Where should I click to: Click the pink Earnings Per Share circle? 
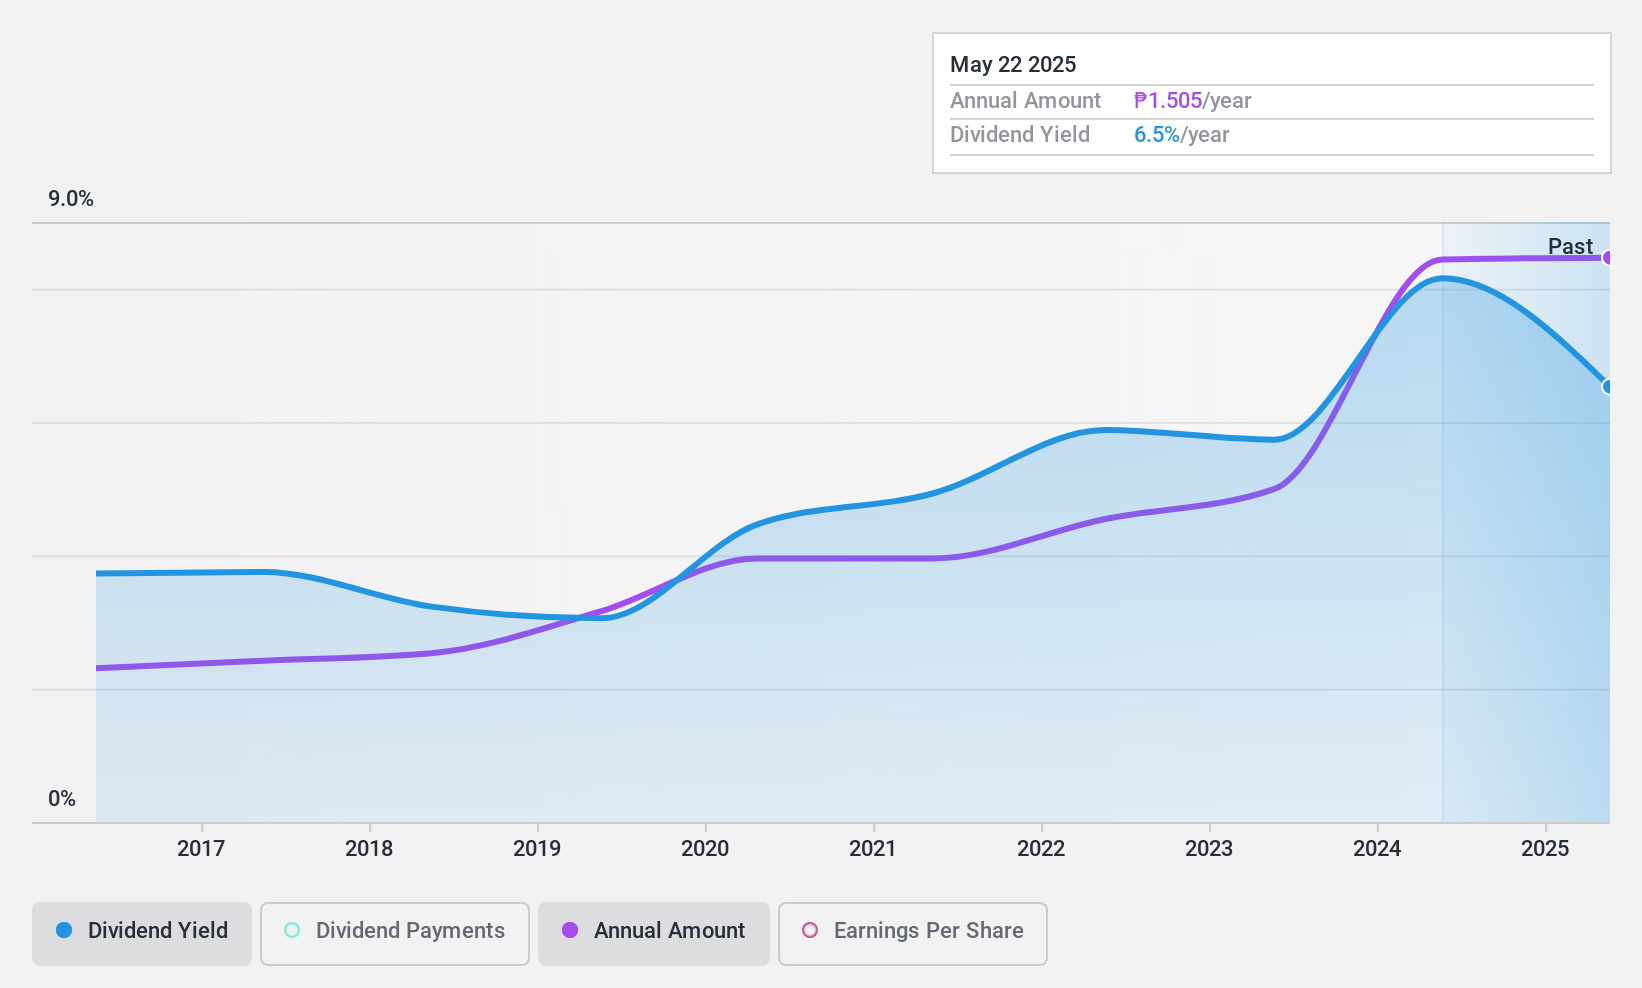point(810,930)
